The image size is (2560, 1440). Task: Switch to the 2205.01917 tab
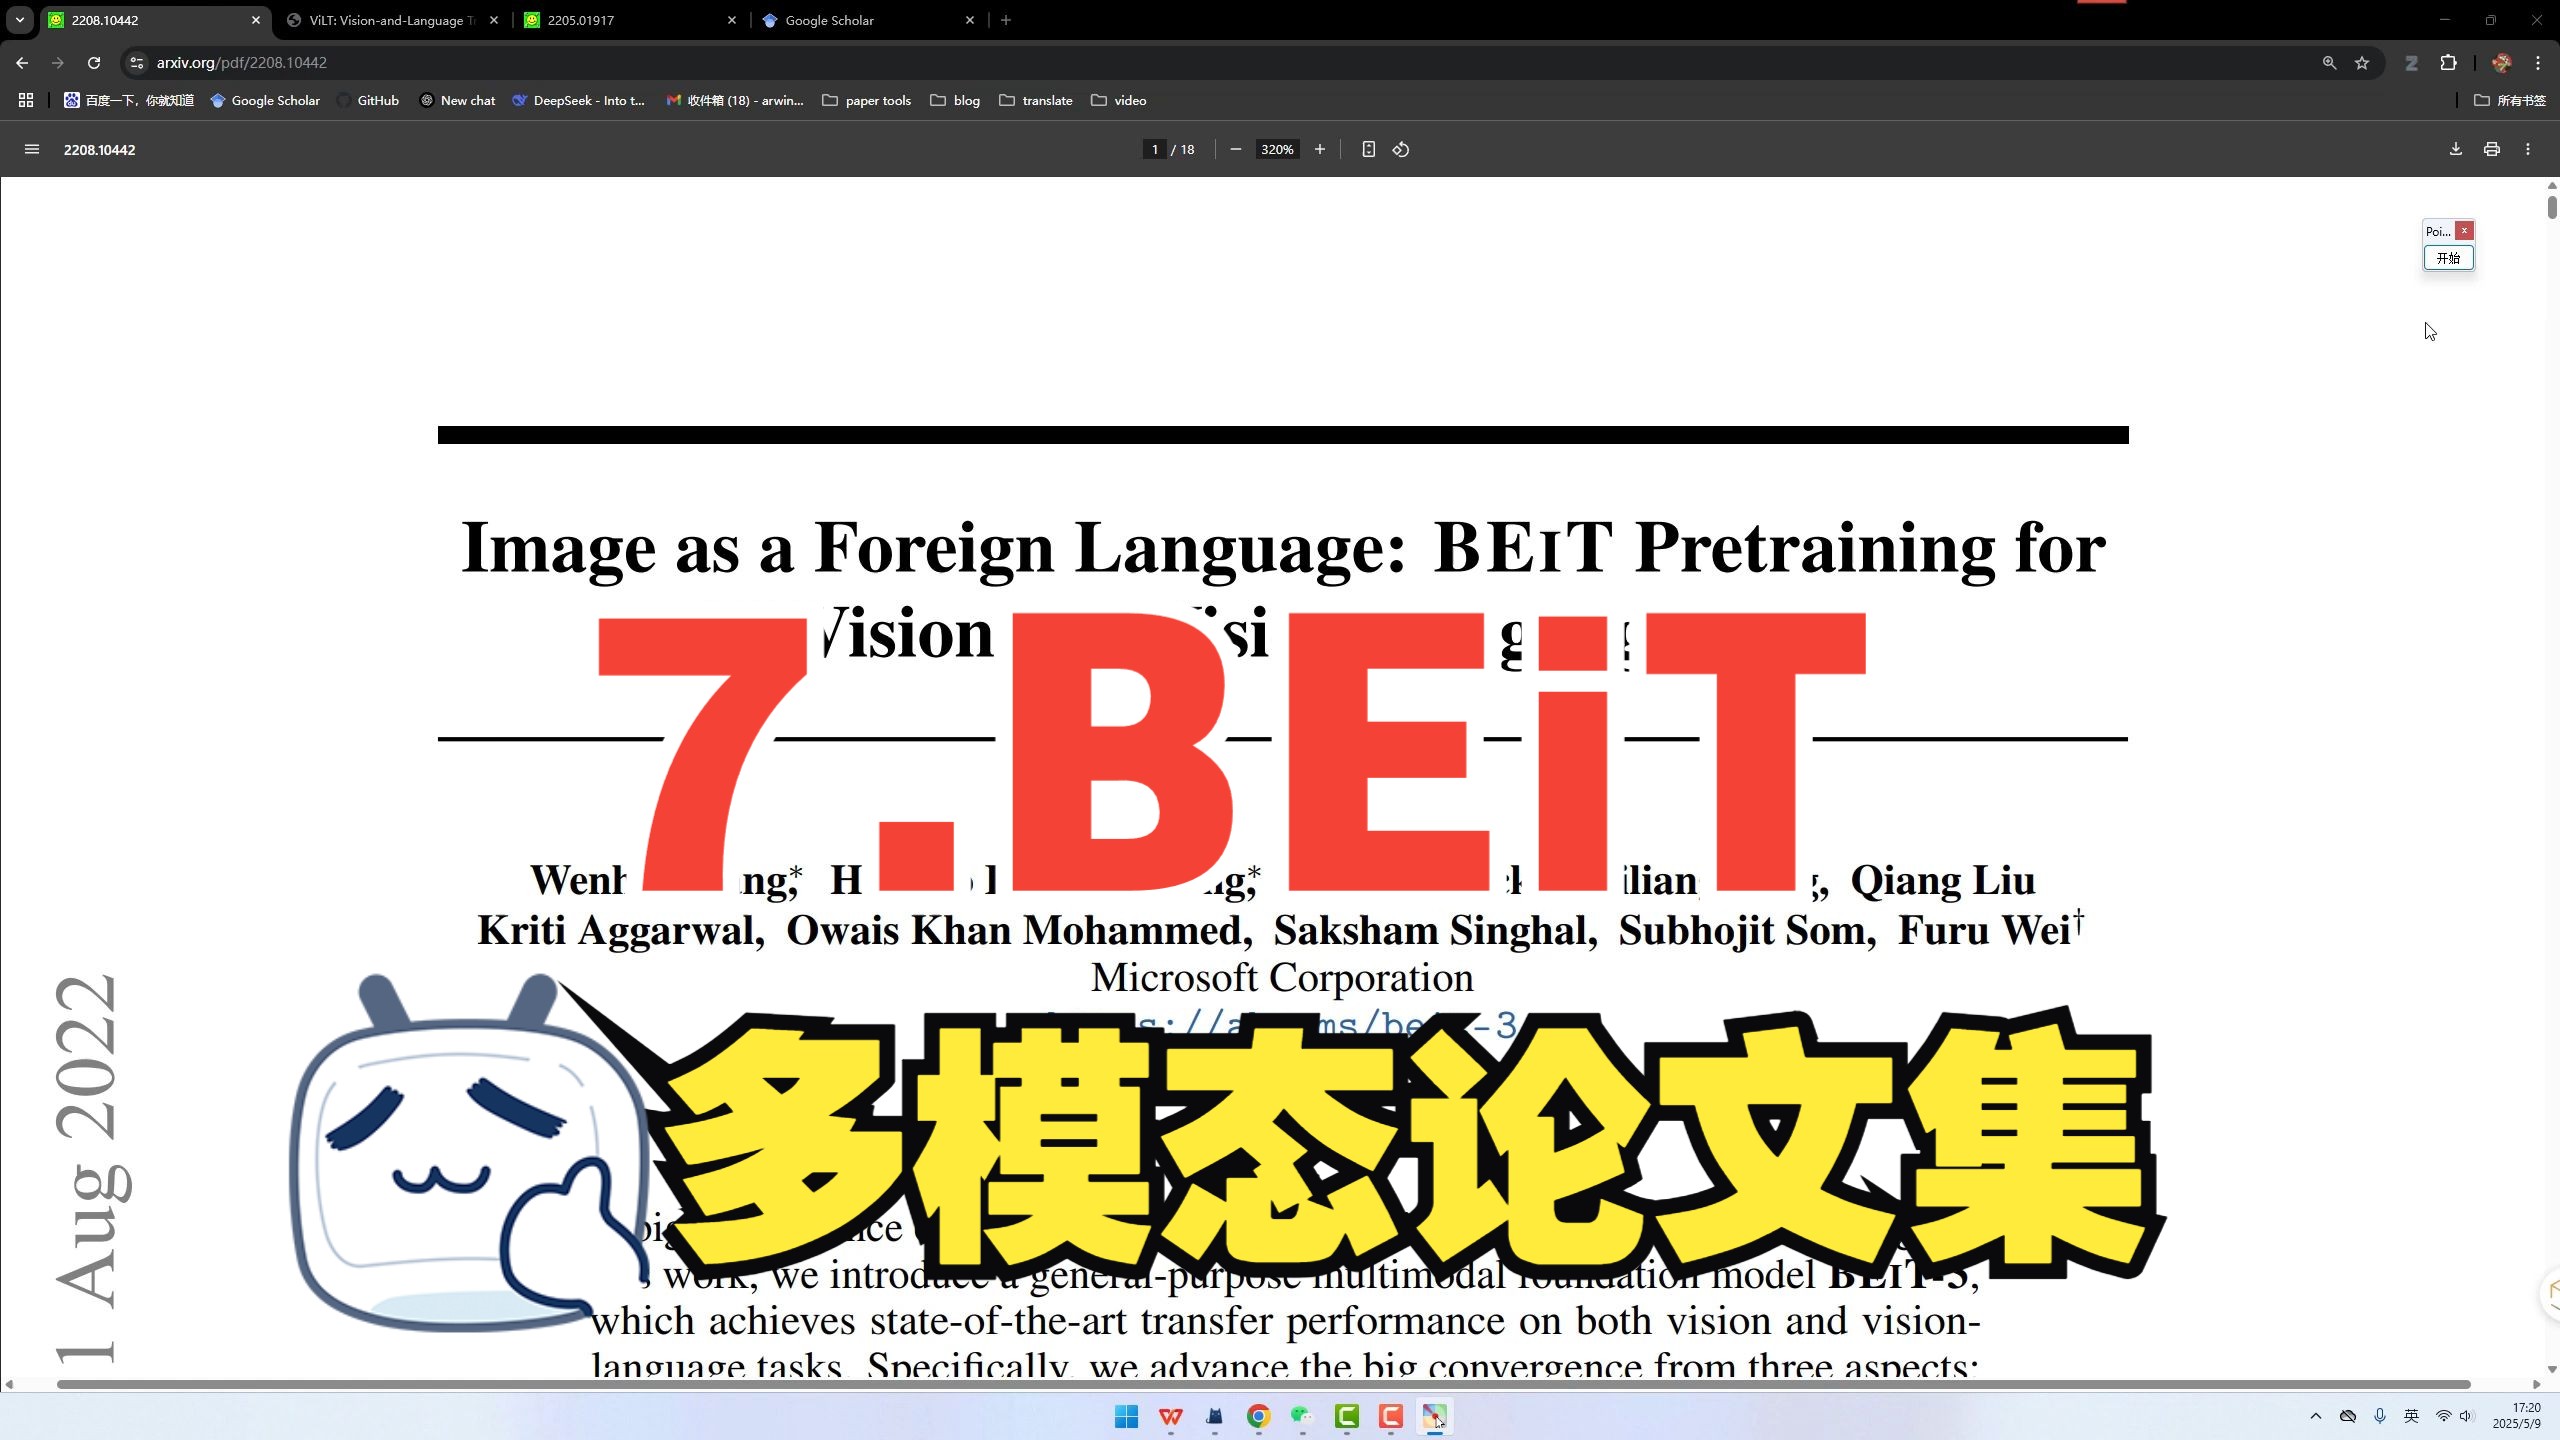click(x=629, y=20)
